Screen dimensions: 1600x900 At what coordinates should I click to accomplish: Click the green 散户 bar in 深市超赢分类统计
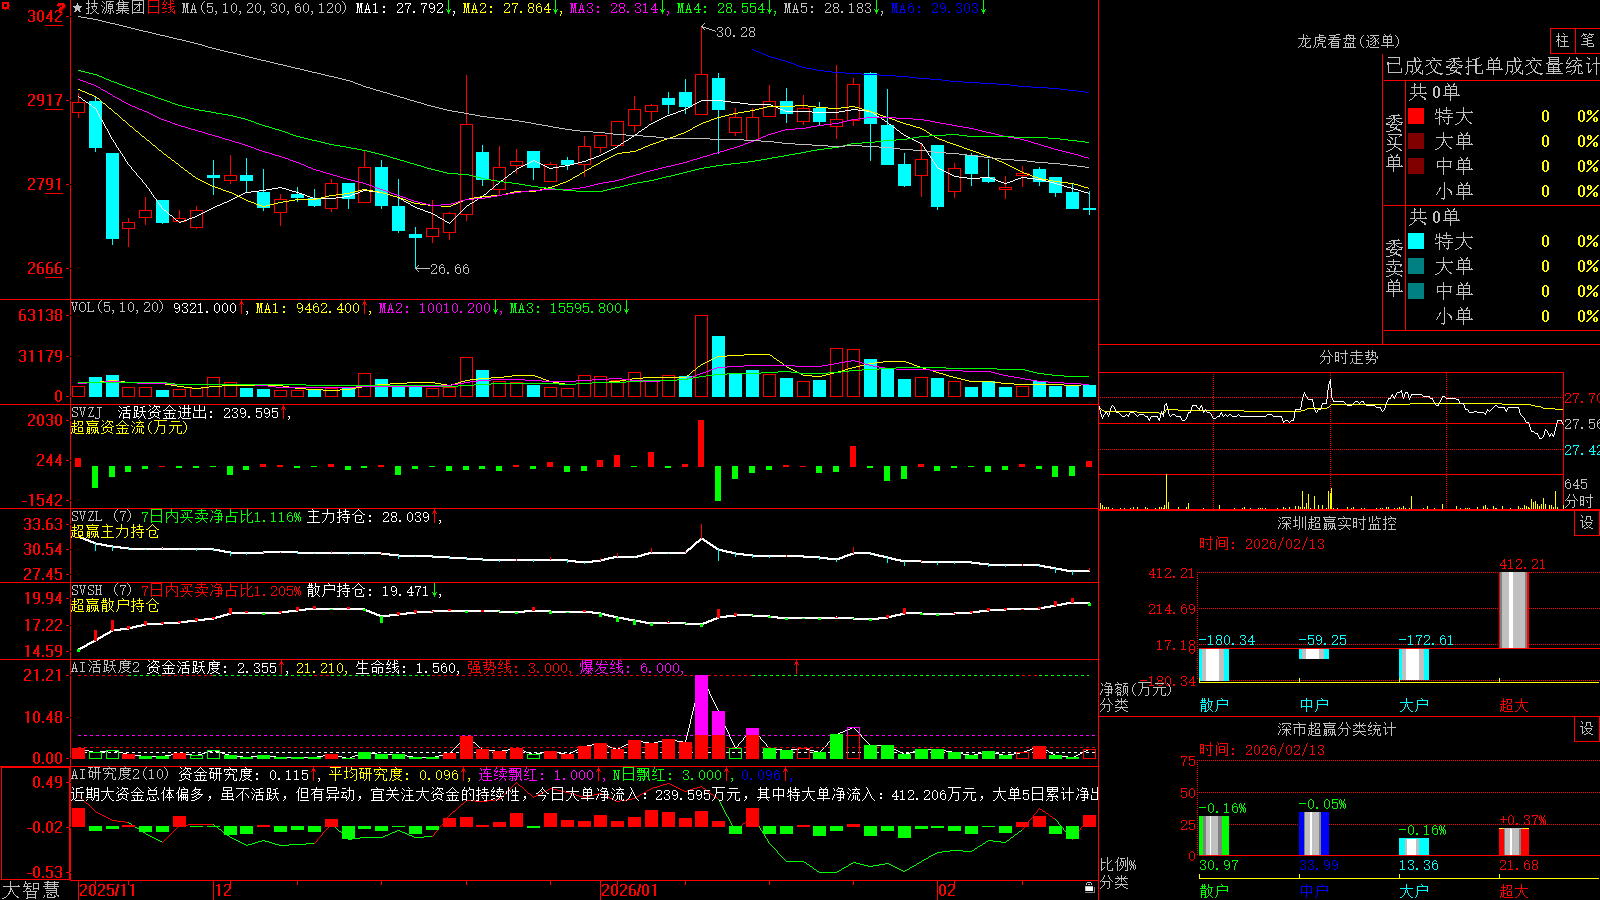[1214, 836]
